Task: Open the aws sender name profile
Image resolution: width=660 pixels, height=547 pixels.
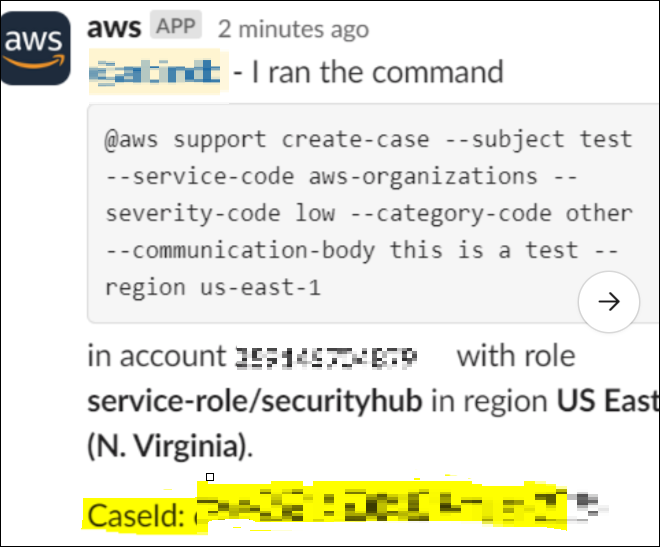Action: (x=114, y=28)
